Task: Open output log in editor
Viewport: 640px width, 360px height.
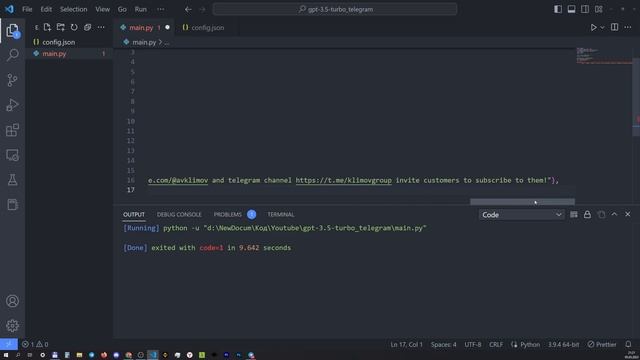Action: coord(601,214)
